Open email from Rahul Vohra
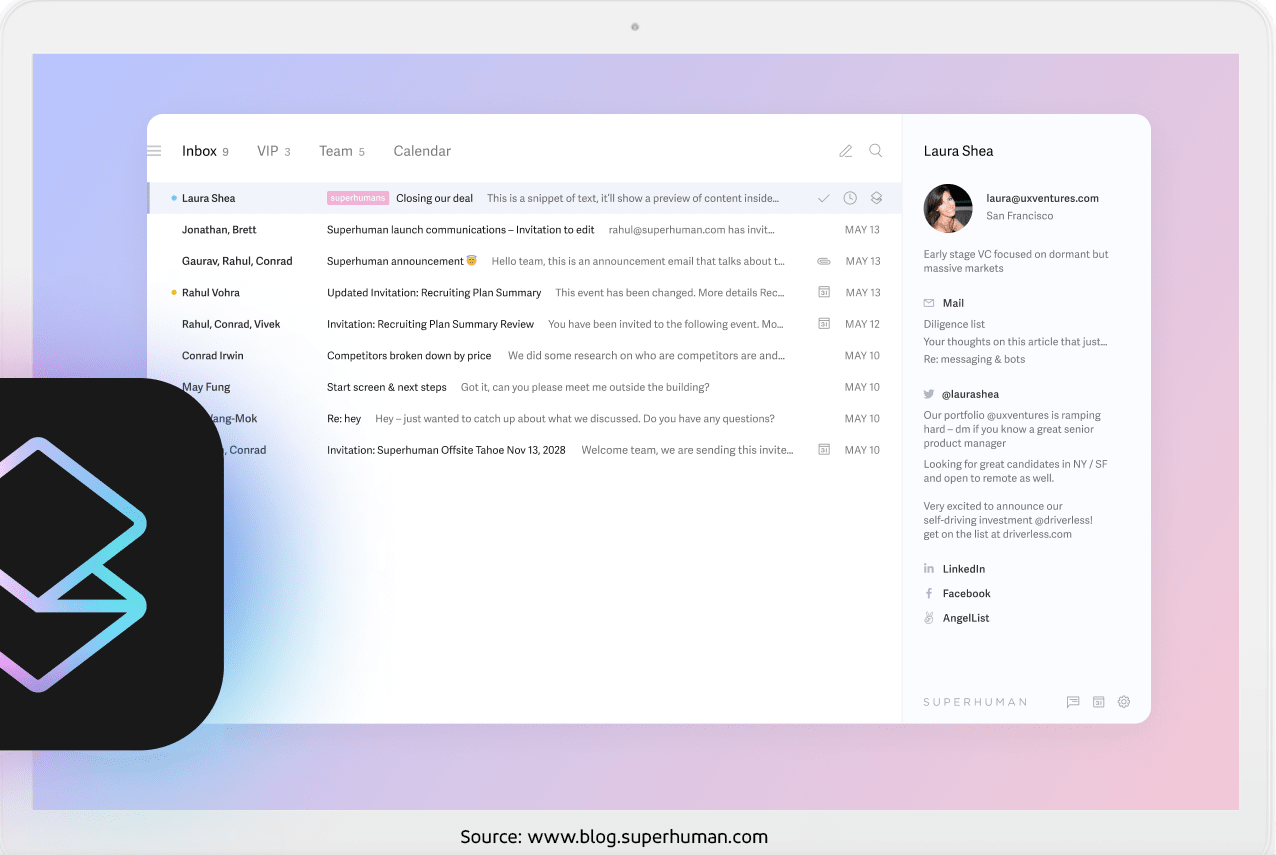Screen dimensions: 1276x855 [x=524, y=293]
